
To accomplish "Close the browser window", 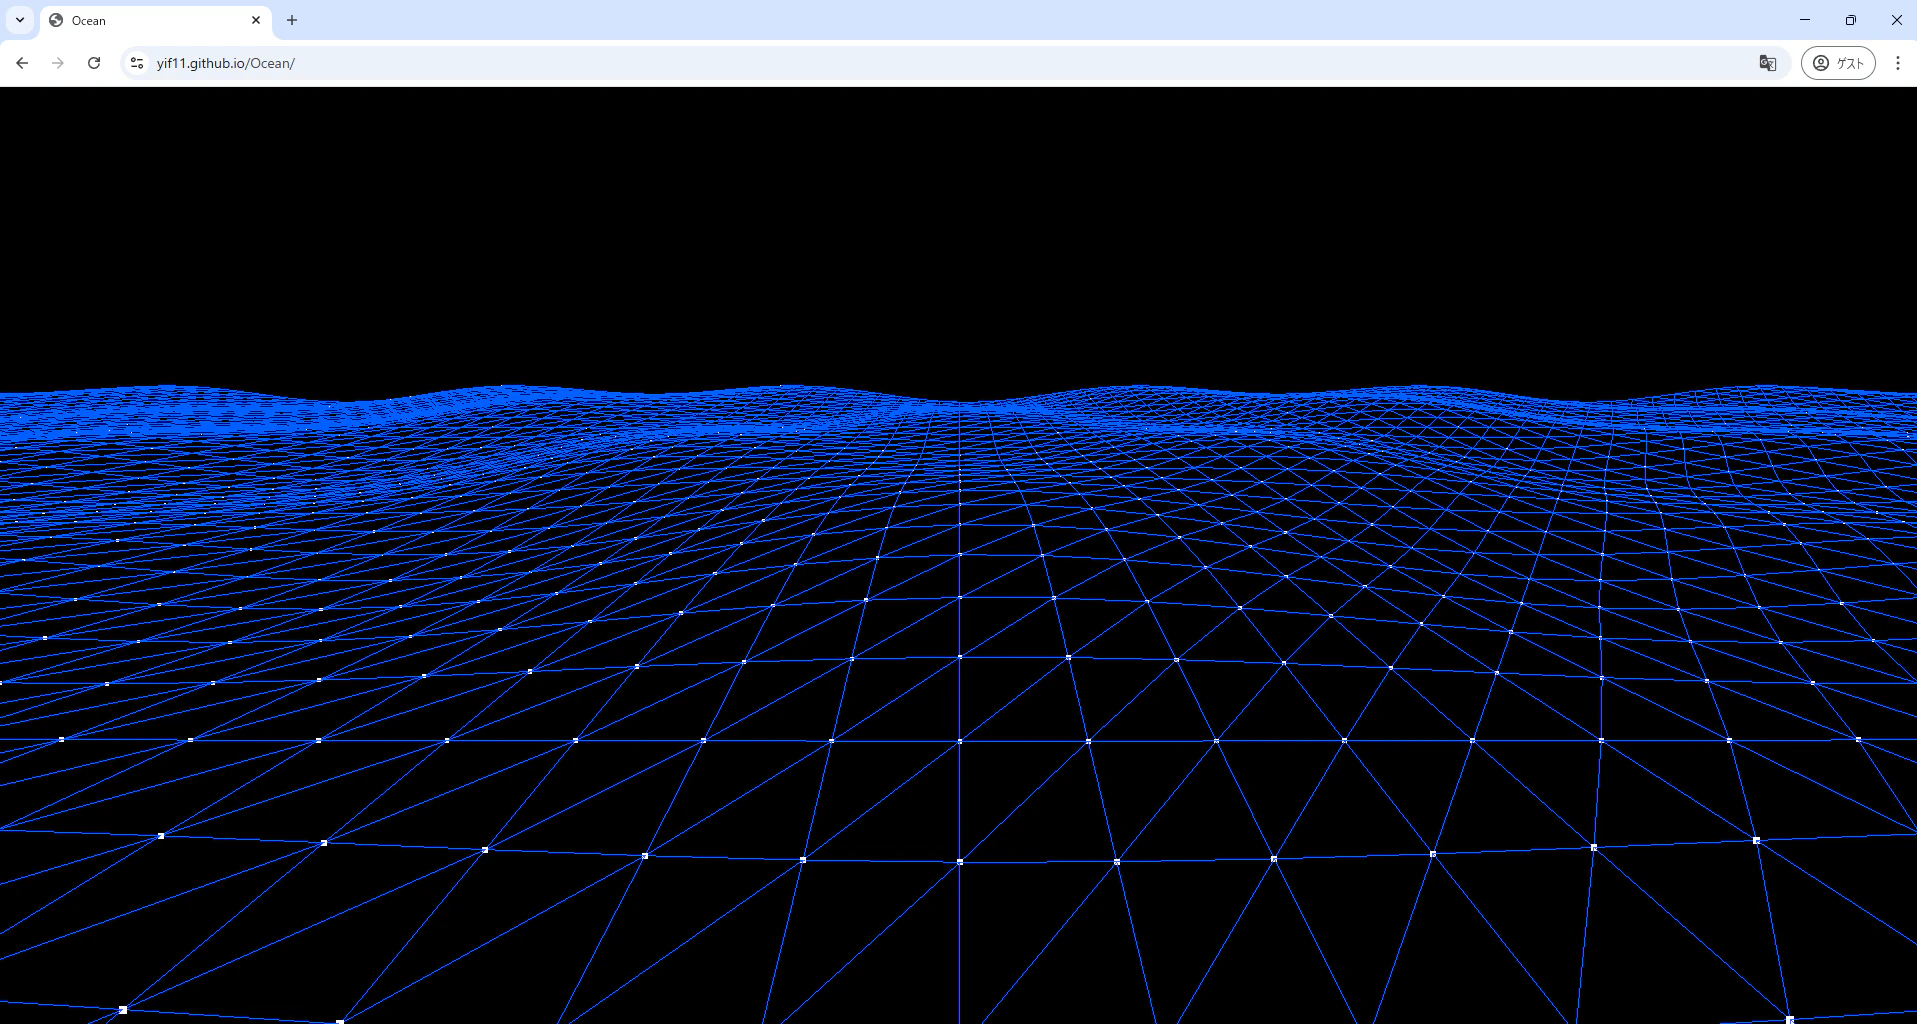I will (x=1896, y=20).
